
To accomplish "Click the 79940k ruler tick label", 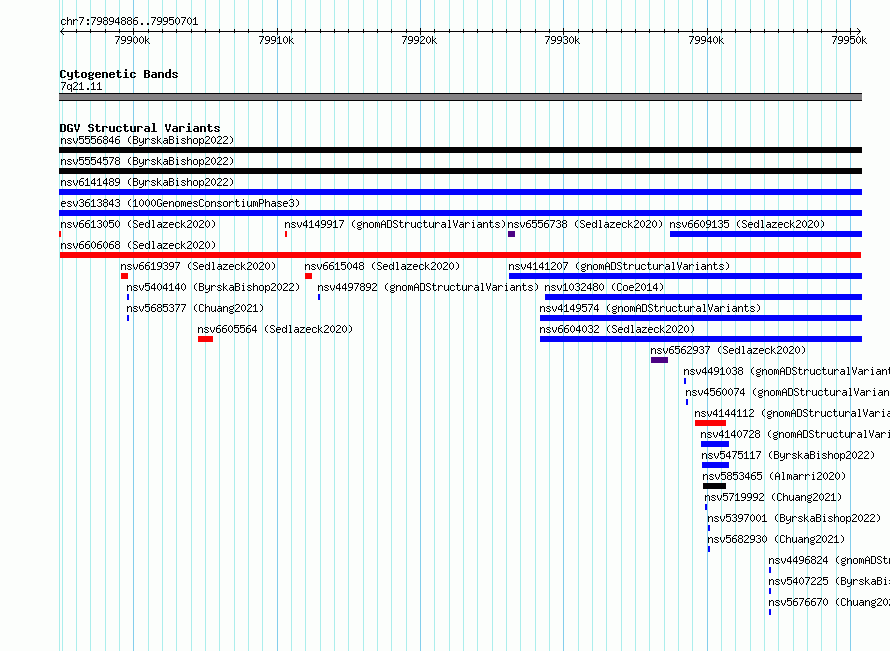I will (x=706, y=40).
